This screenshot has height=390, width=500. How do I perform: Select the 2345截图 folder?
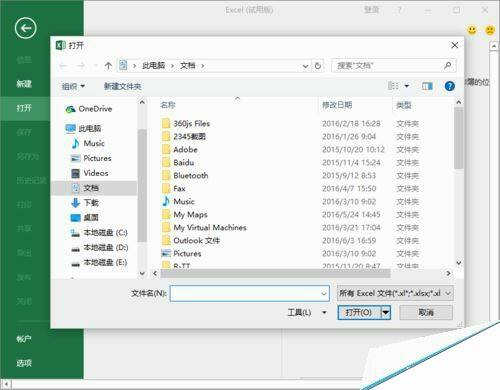point(184,137)
